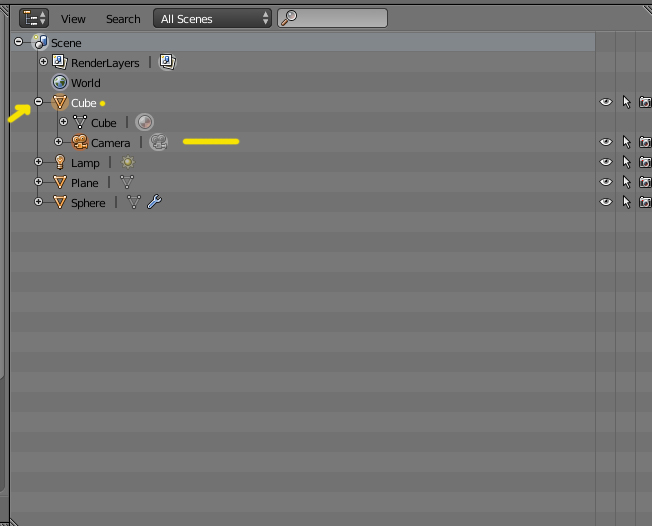Viewport: 652px width, 526px height.
Task: Toggle selectability of the Sphere
Action: point(626,202)
